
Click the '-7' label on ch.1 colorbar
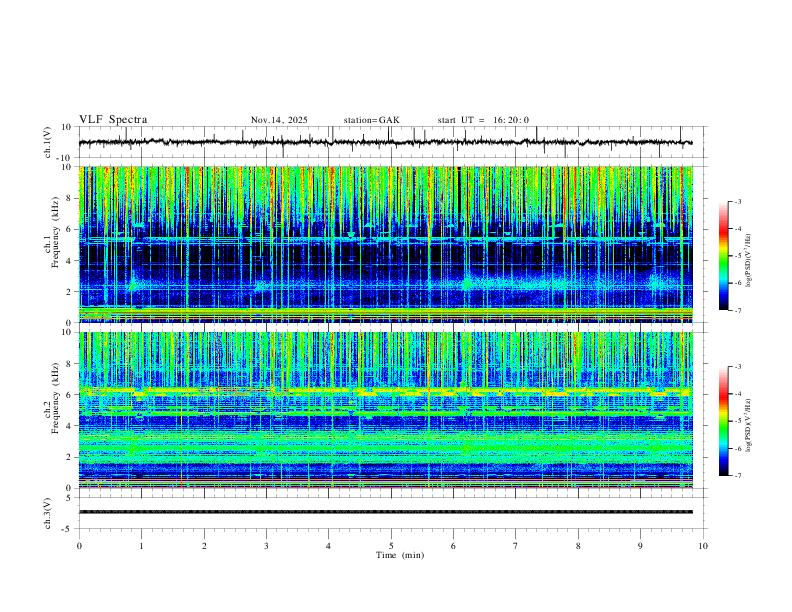[x=738, y=311]
